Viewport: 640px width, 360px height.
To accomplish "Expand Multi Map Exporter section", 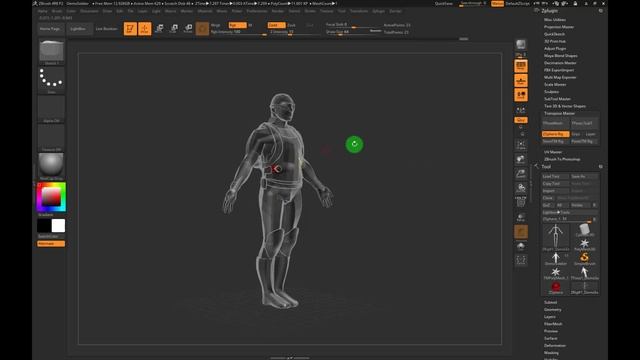I will pos(560,77).
